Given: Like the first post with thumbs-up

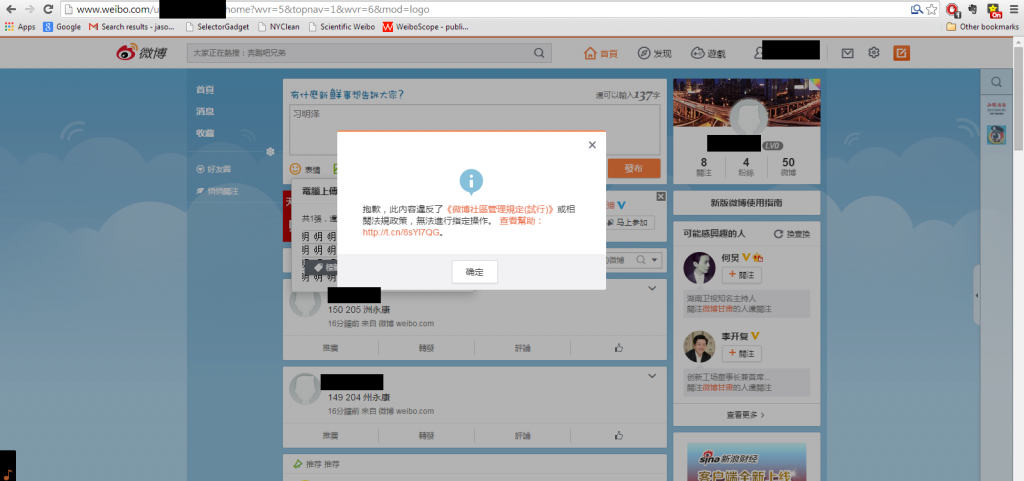Looking at the screenshot, I should coord(619,347).
